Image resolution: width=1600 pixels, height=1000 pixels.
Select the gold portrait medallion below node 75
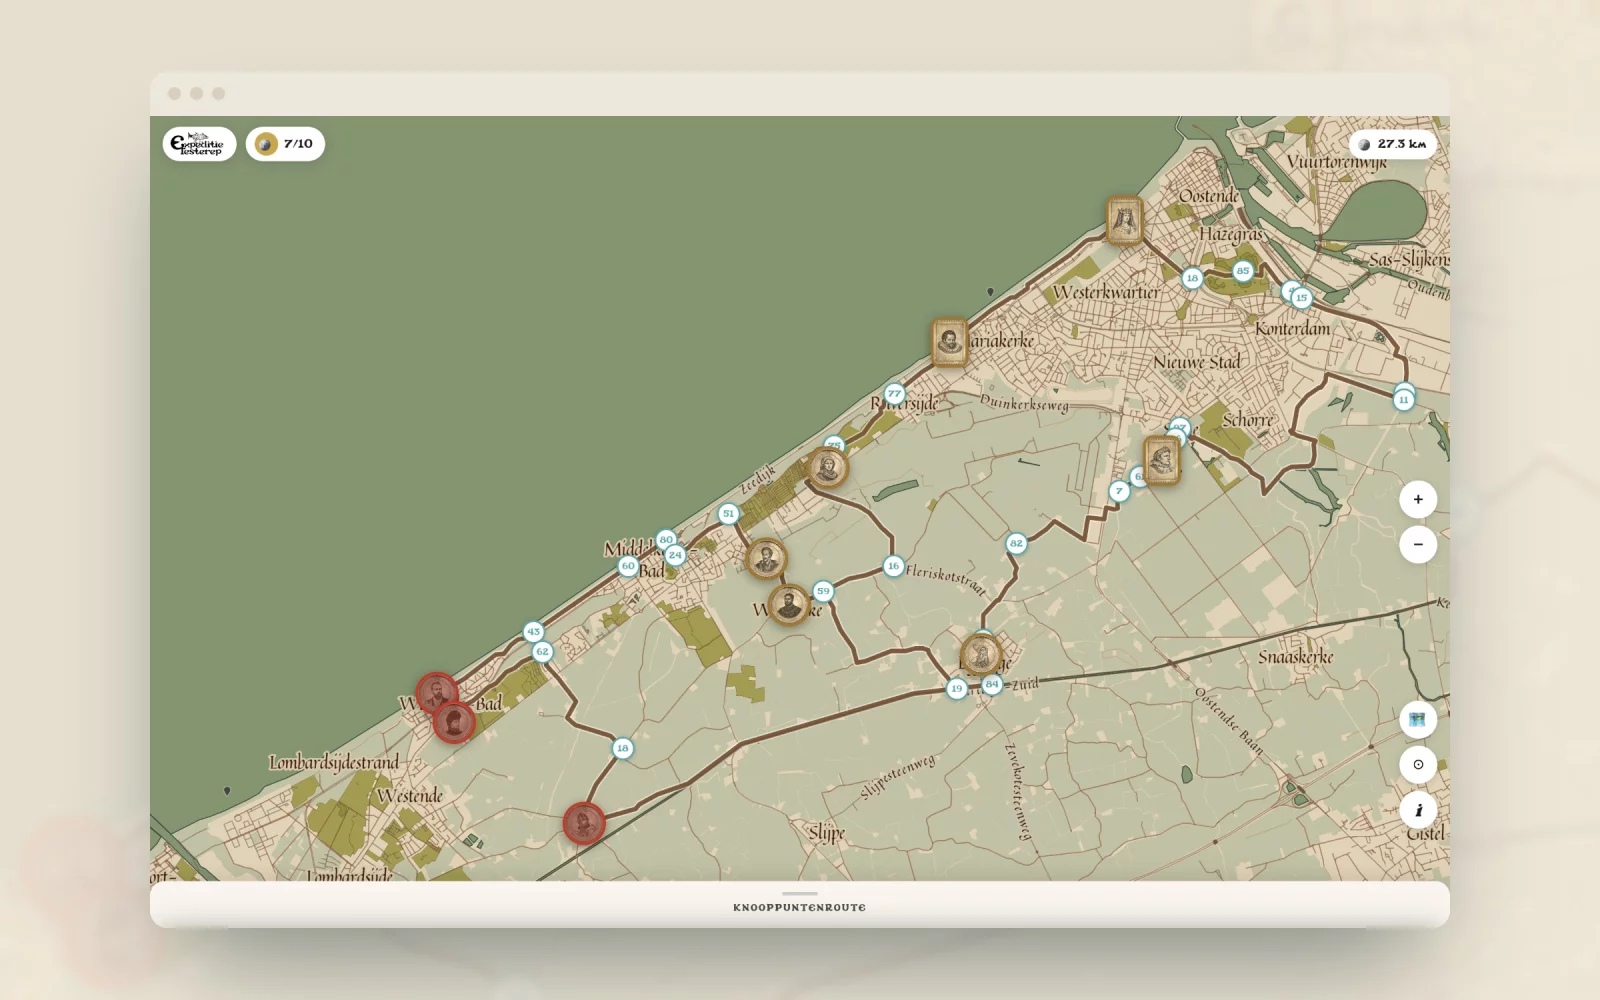[827, 467]
